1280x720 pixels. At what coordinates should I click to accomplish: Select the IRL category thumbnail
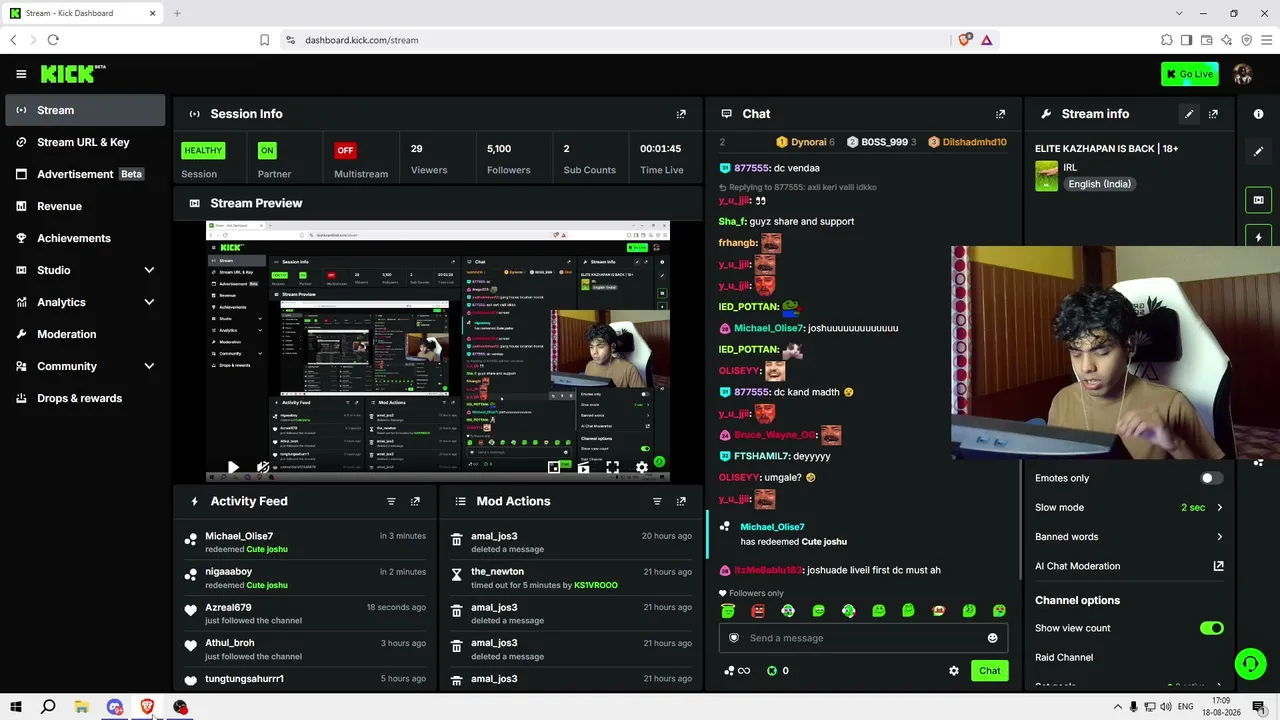(1046, 176)
